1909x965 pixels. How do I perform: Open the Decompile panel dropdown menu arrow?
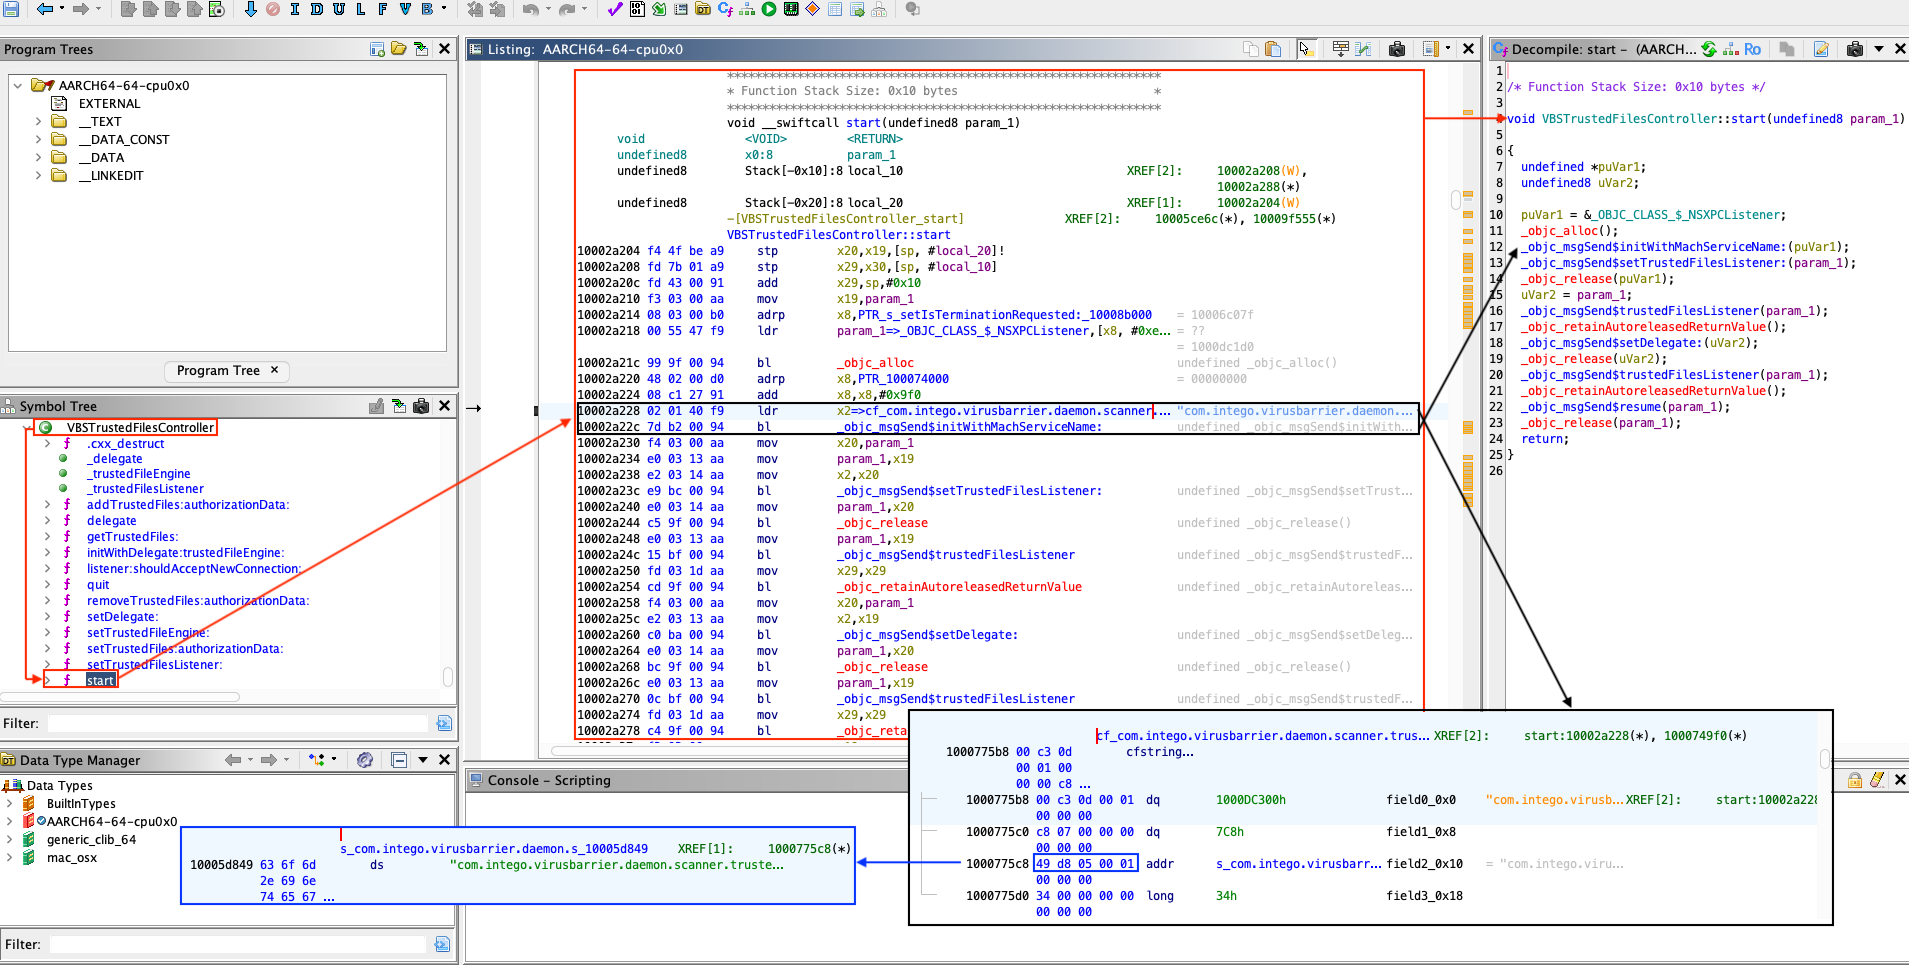tap(1879, 49)
